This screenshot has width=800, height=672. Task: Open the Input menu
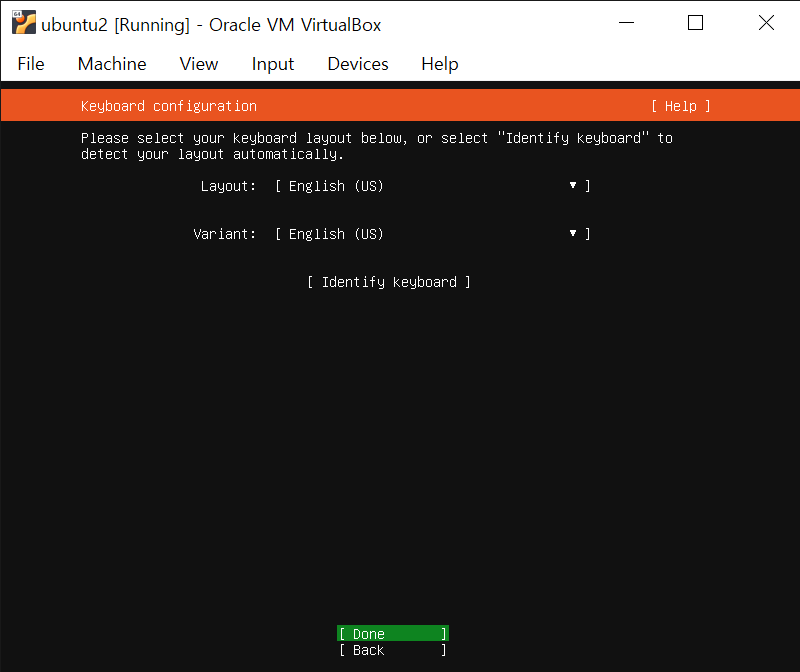(272, 64)
